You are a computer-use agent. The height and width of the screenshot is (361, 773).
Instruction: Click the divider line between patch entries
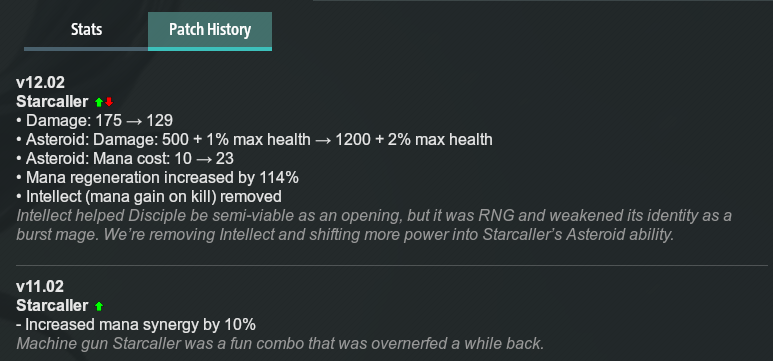click(392, 265)
